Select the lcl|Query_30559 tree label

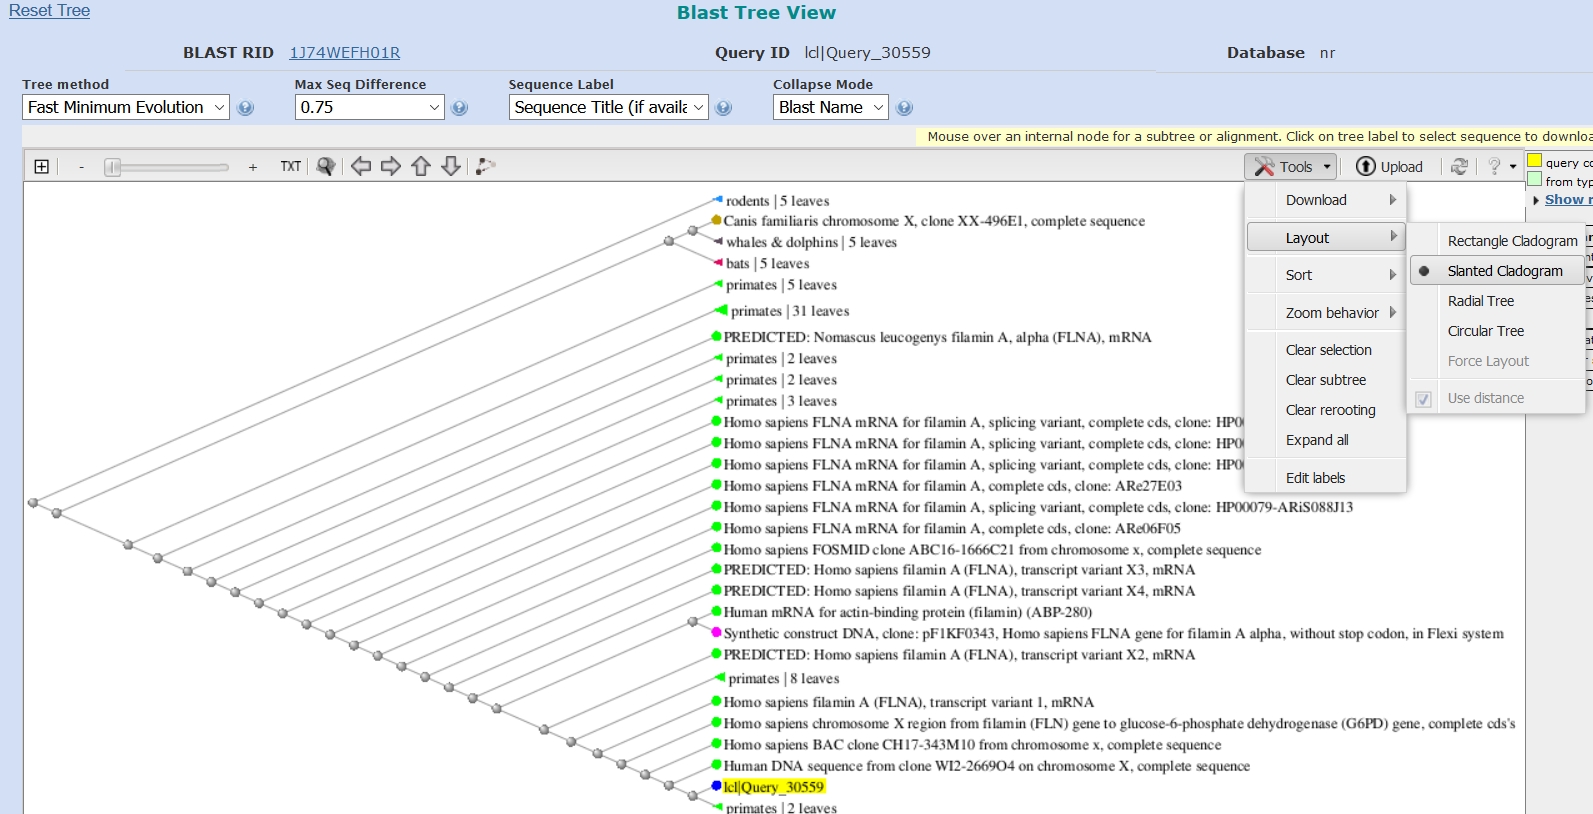(773, 787)
